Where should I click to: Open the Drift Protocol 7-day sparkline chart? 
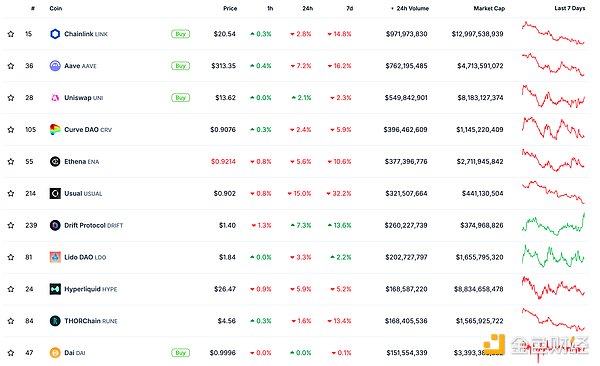click(553, 224)
